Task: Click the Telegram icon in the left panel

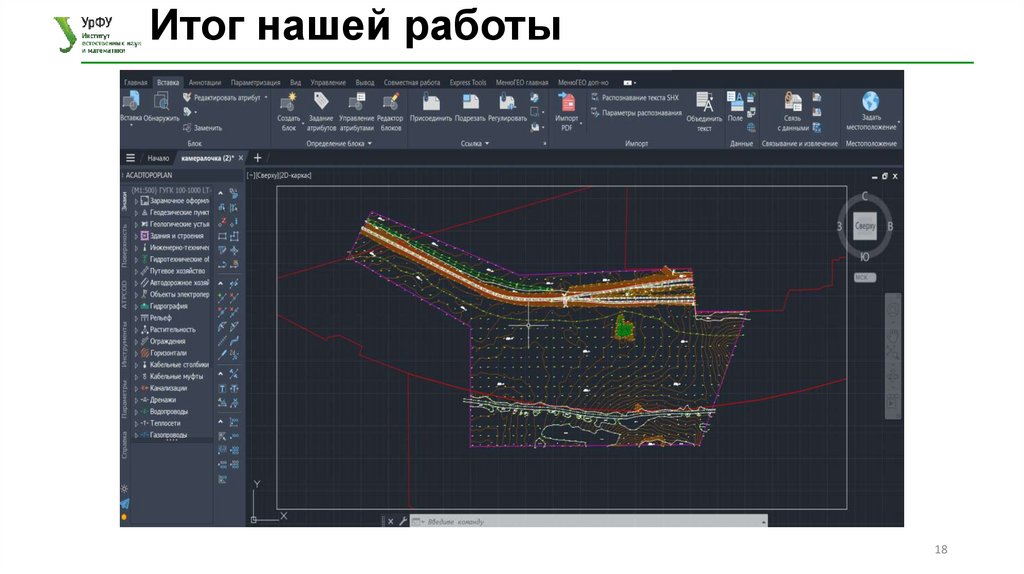Action: click(125, 503)
